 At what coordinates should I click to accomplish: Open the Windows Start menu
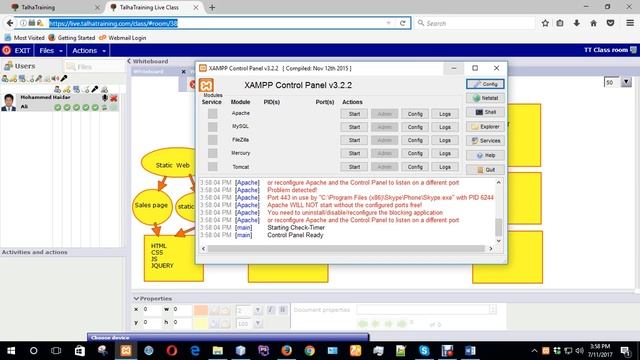[x=11, y=351]
